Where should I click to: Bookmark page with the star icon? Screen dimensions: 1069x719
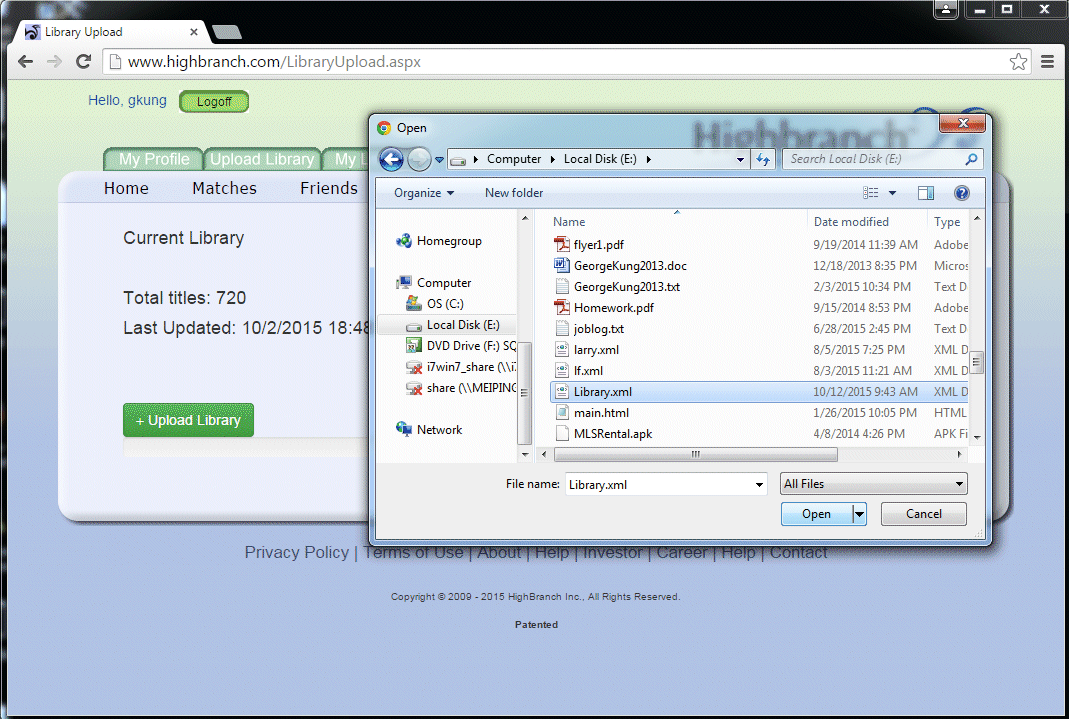click(x=1018, y=62)
